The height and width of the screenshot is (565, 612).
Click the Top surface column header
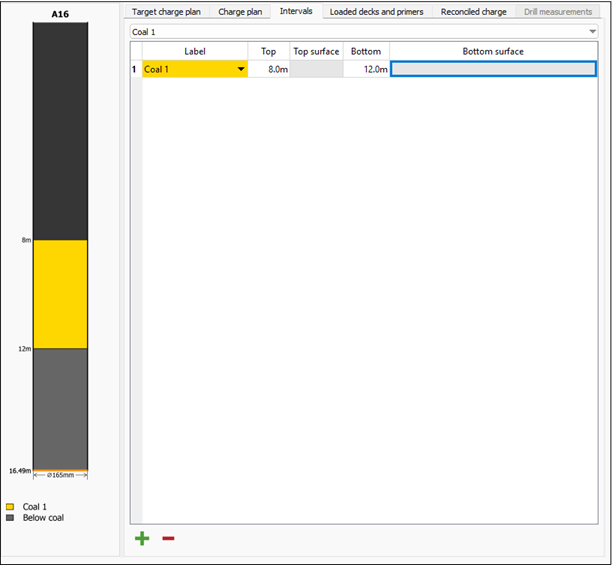[x=316, y=51]
